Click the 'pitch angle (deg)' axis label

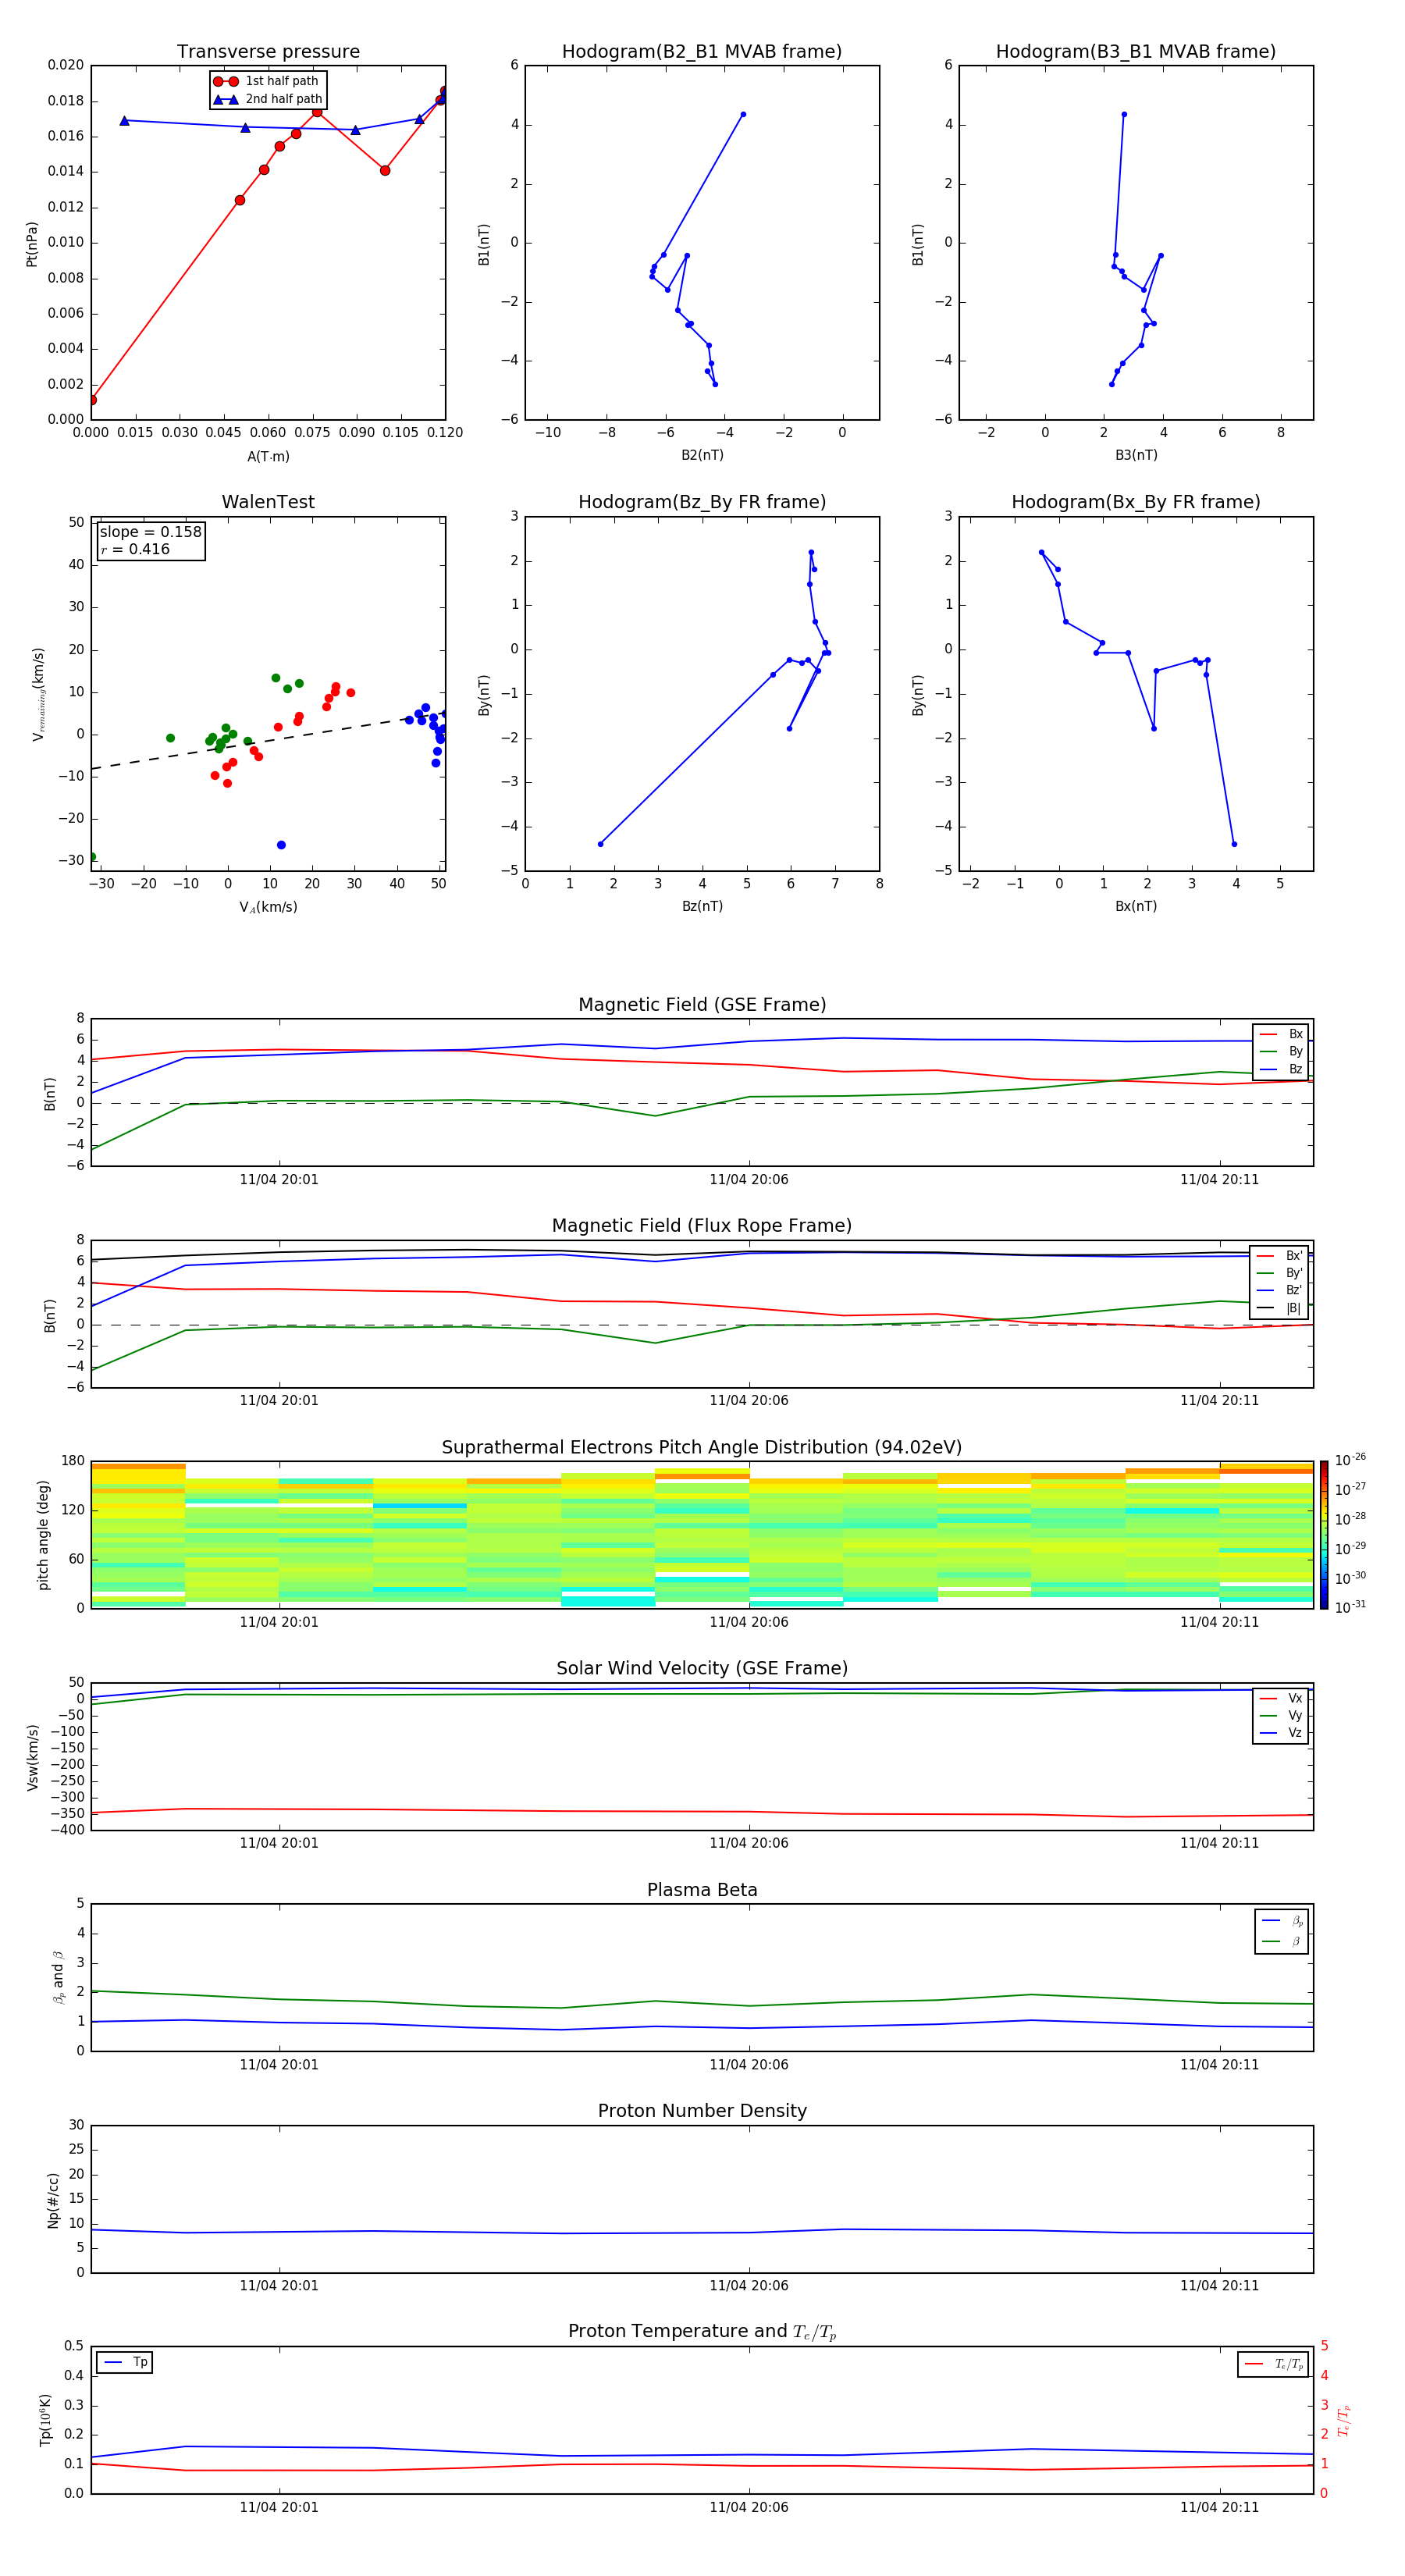pyautogui.click(x=43, y=1535)
